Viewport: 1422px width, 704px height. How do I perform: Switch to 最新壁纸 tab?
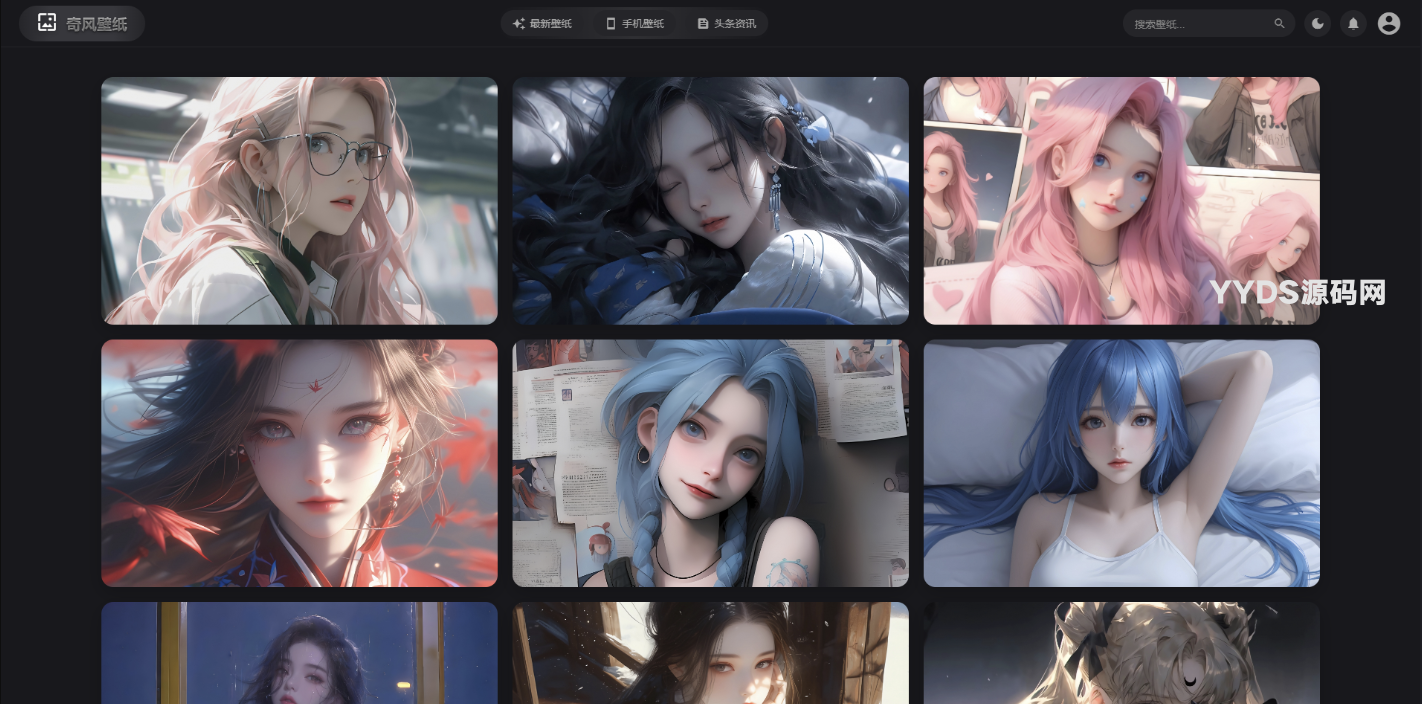click(x=550, y=24)
